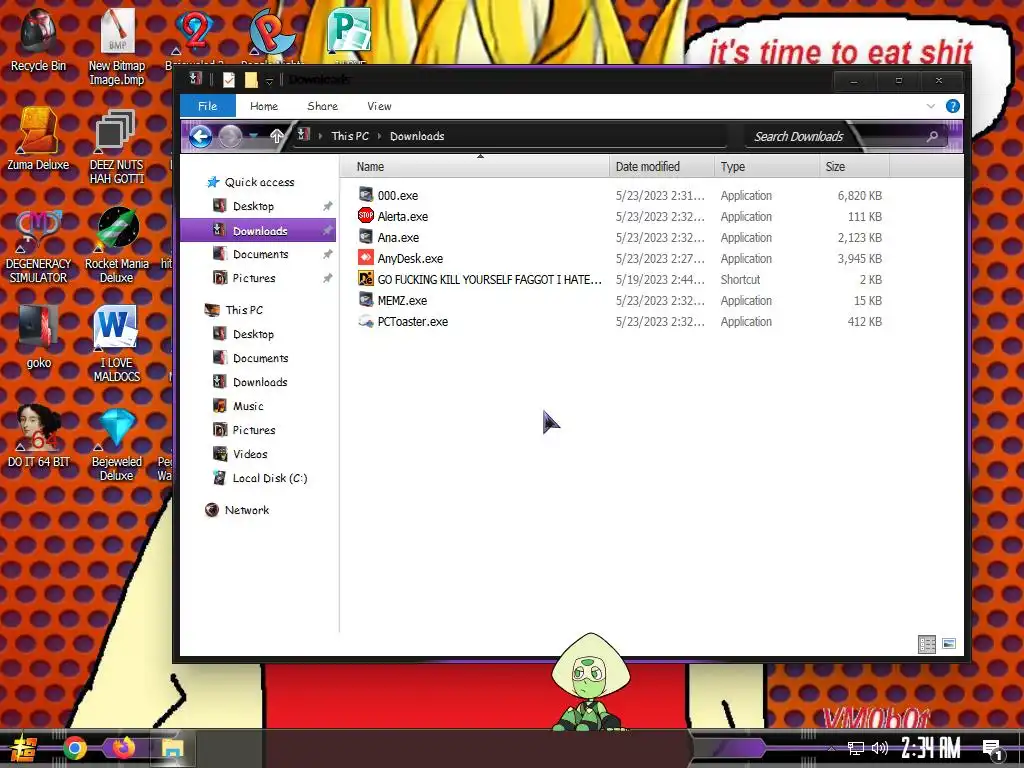Sort by Date modified column
Viewport: 1024px width, 768px height.
(662, 167)
